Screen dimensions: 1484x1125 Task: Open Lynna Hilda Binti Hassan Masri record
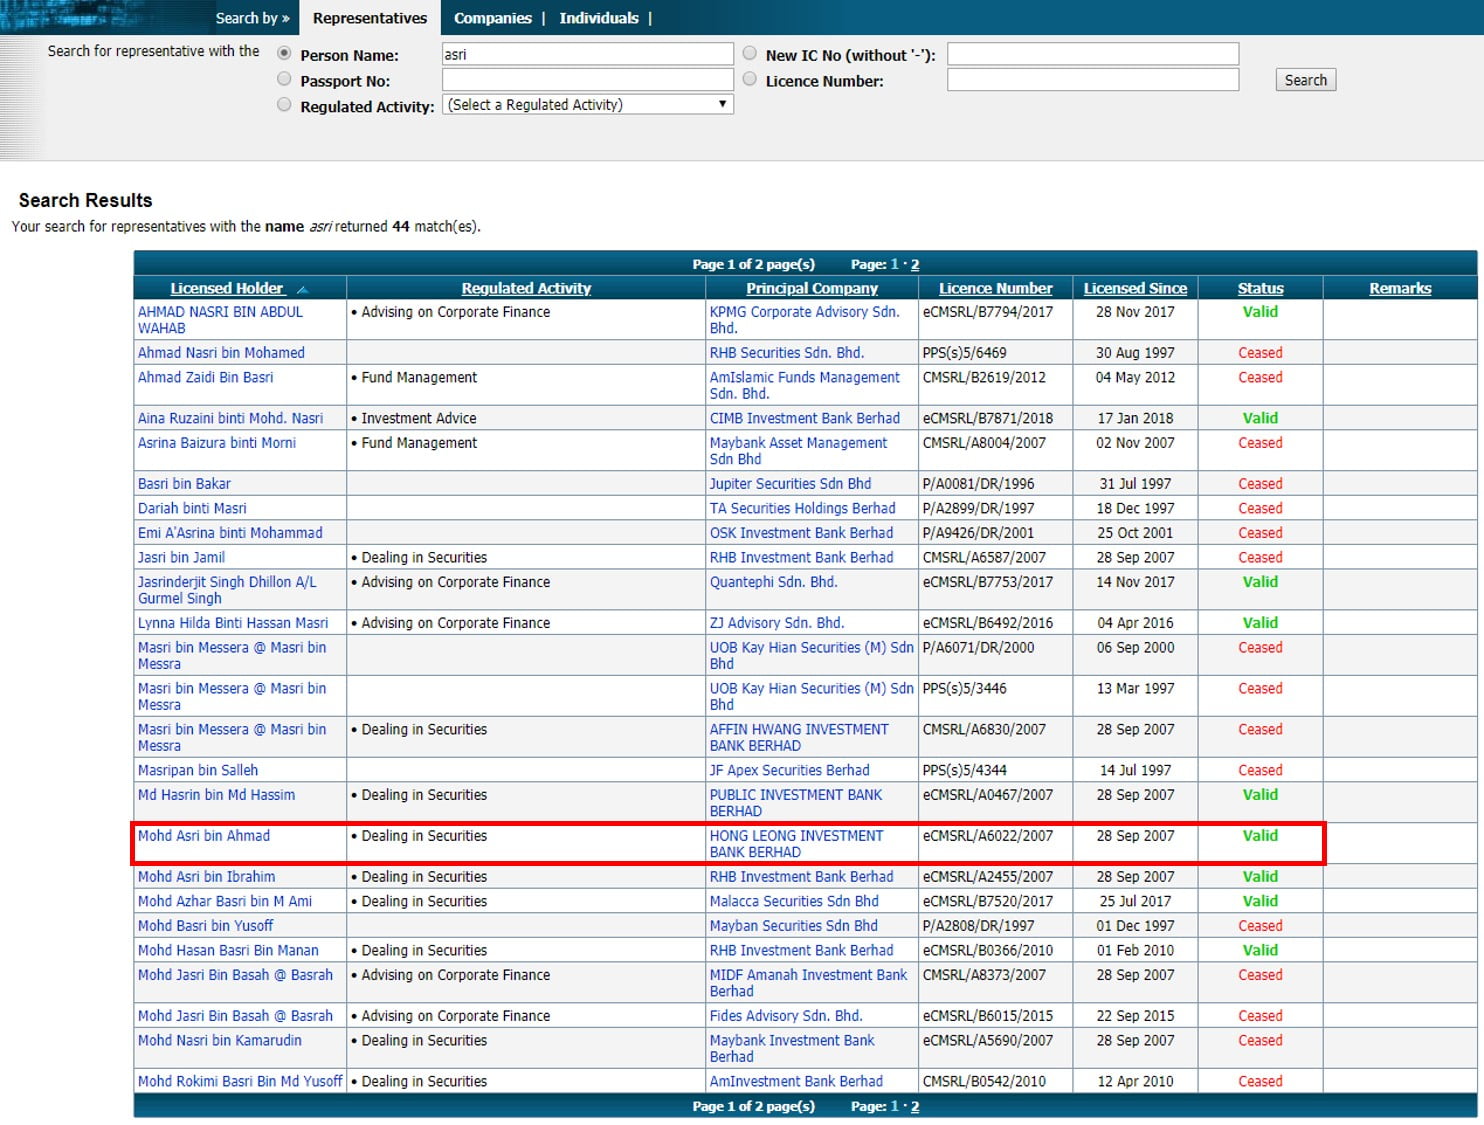click(x=233, y=623)
